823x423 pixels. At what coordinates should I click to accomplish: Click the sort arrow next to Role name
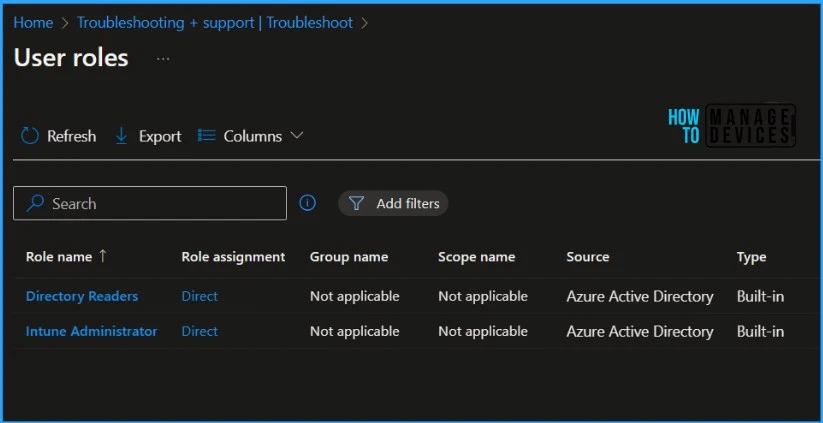point(103,256)
